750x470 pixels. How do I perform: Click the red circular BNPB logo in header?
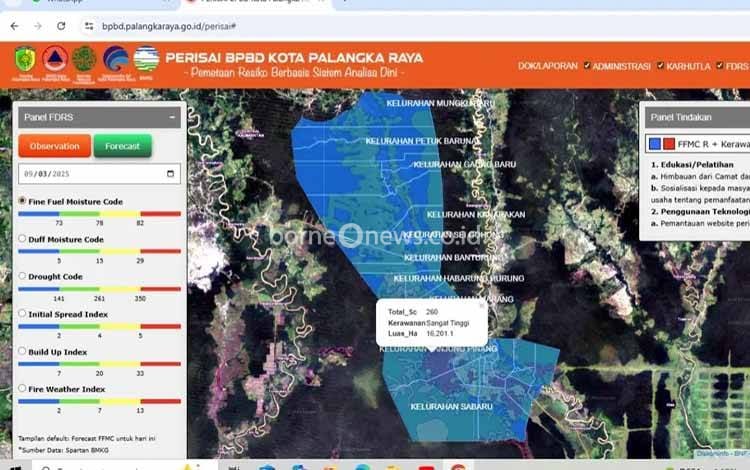click(x=55, y=58)
